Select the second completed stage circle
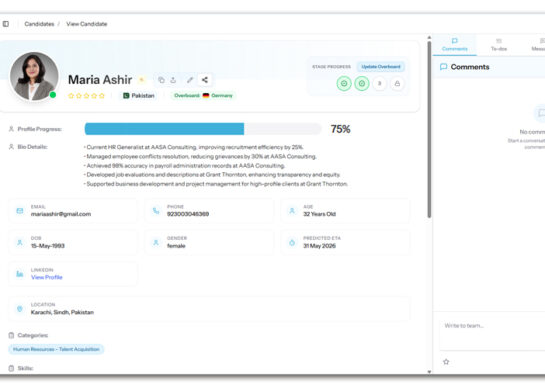545x388 pixels. click(361, 83)
